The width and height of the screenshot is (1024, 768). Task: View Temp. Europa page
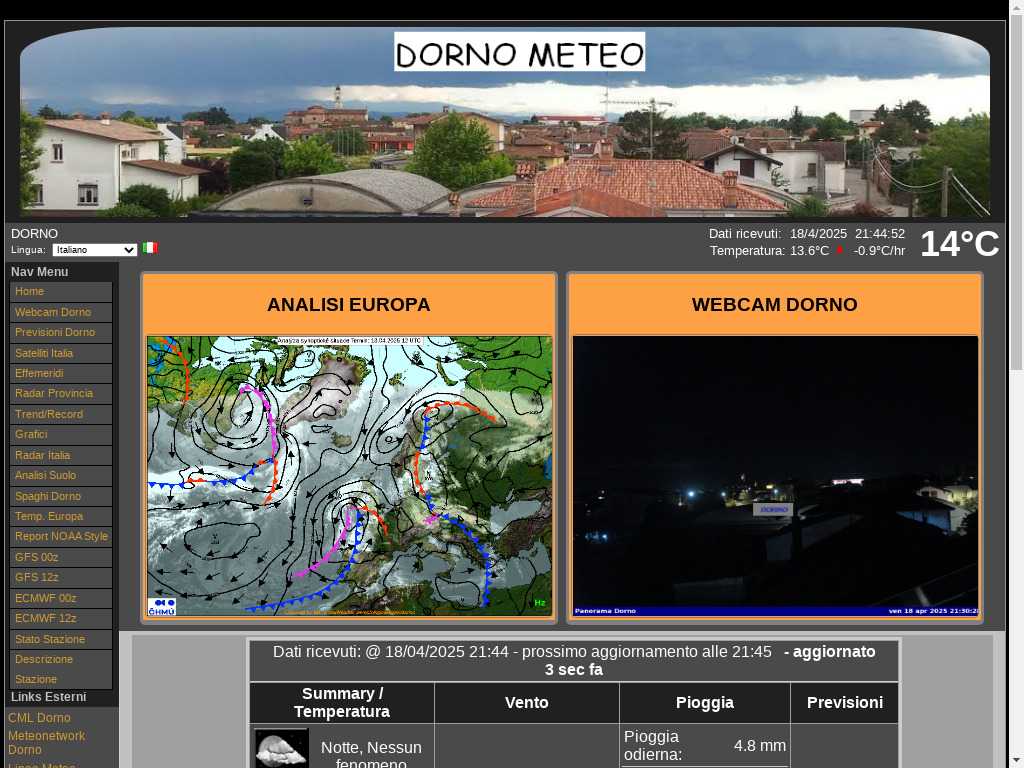pos(61,517)
